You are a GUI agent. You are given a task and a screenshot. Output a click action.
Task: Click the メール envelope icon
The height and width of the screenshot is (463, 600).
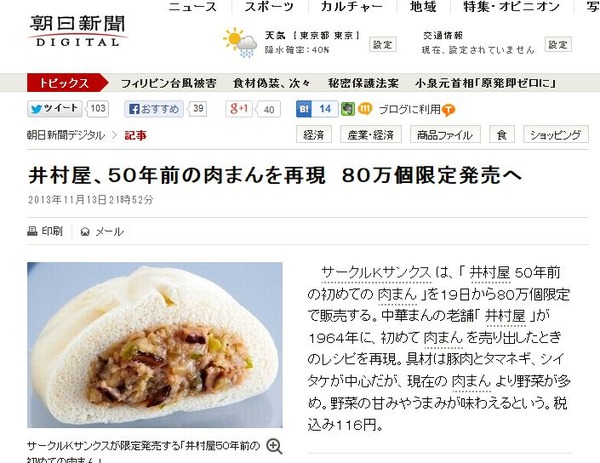85,232
